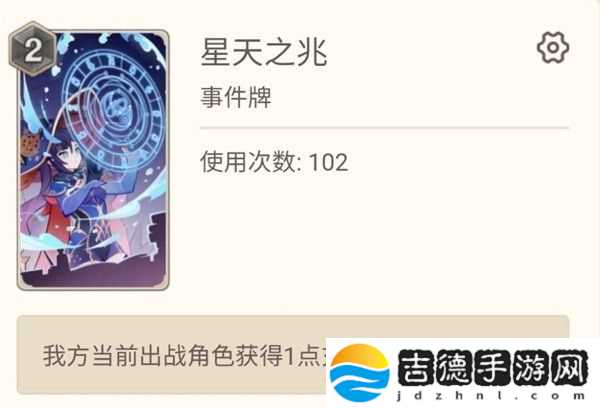Open the 吉德手游网 site name
The width and height of the screenshot is (600, 408).
pos(493,367)
